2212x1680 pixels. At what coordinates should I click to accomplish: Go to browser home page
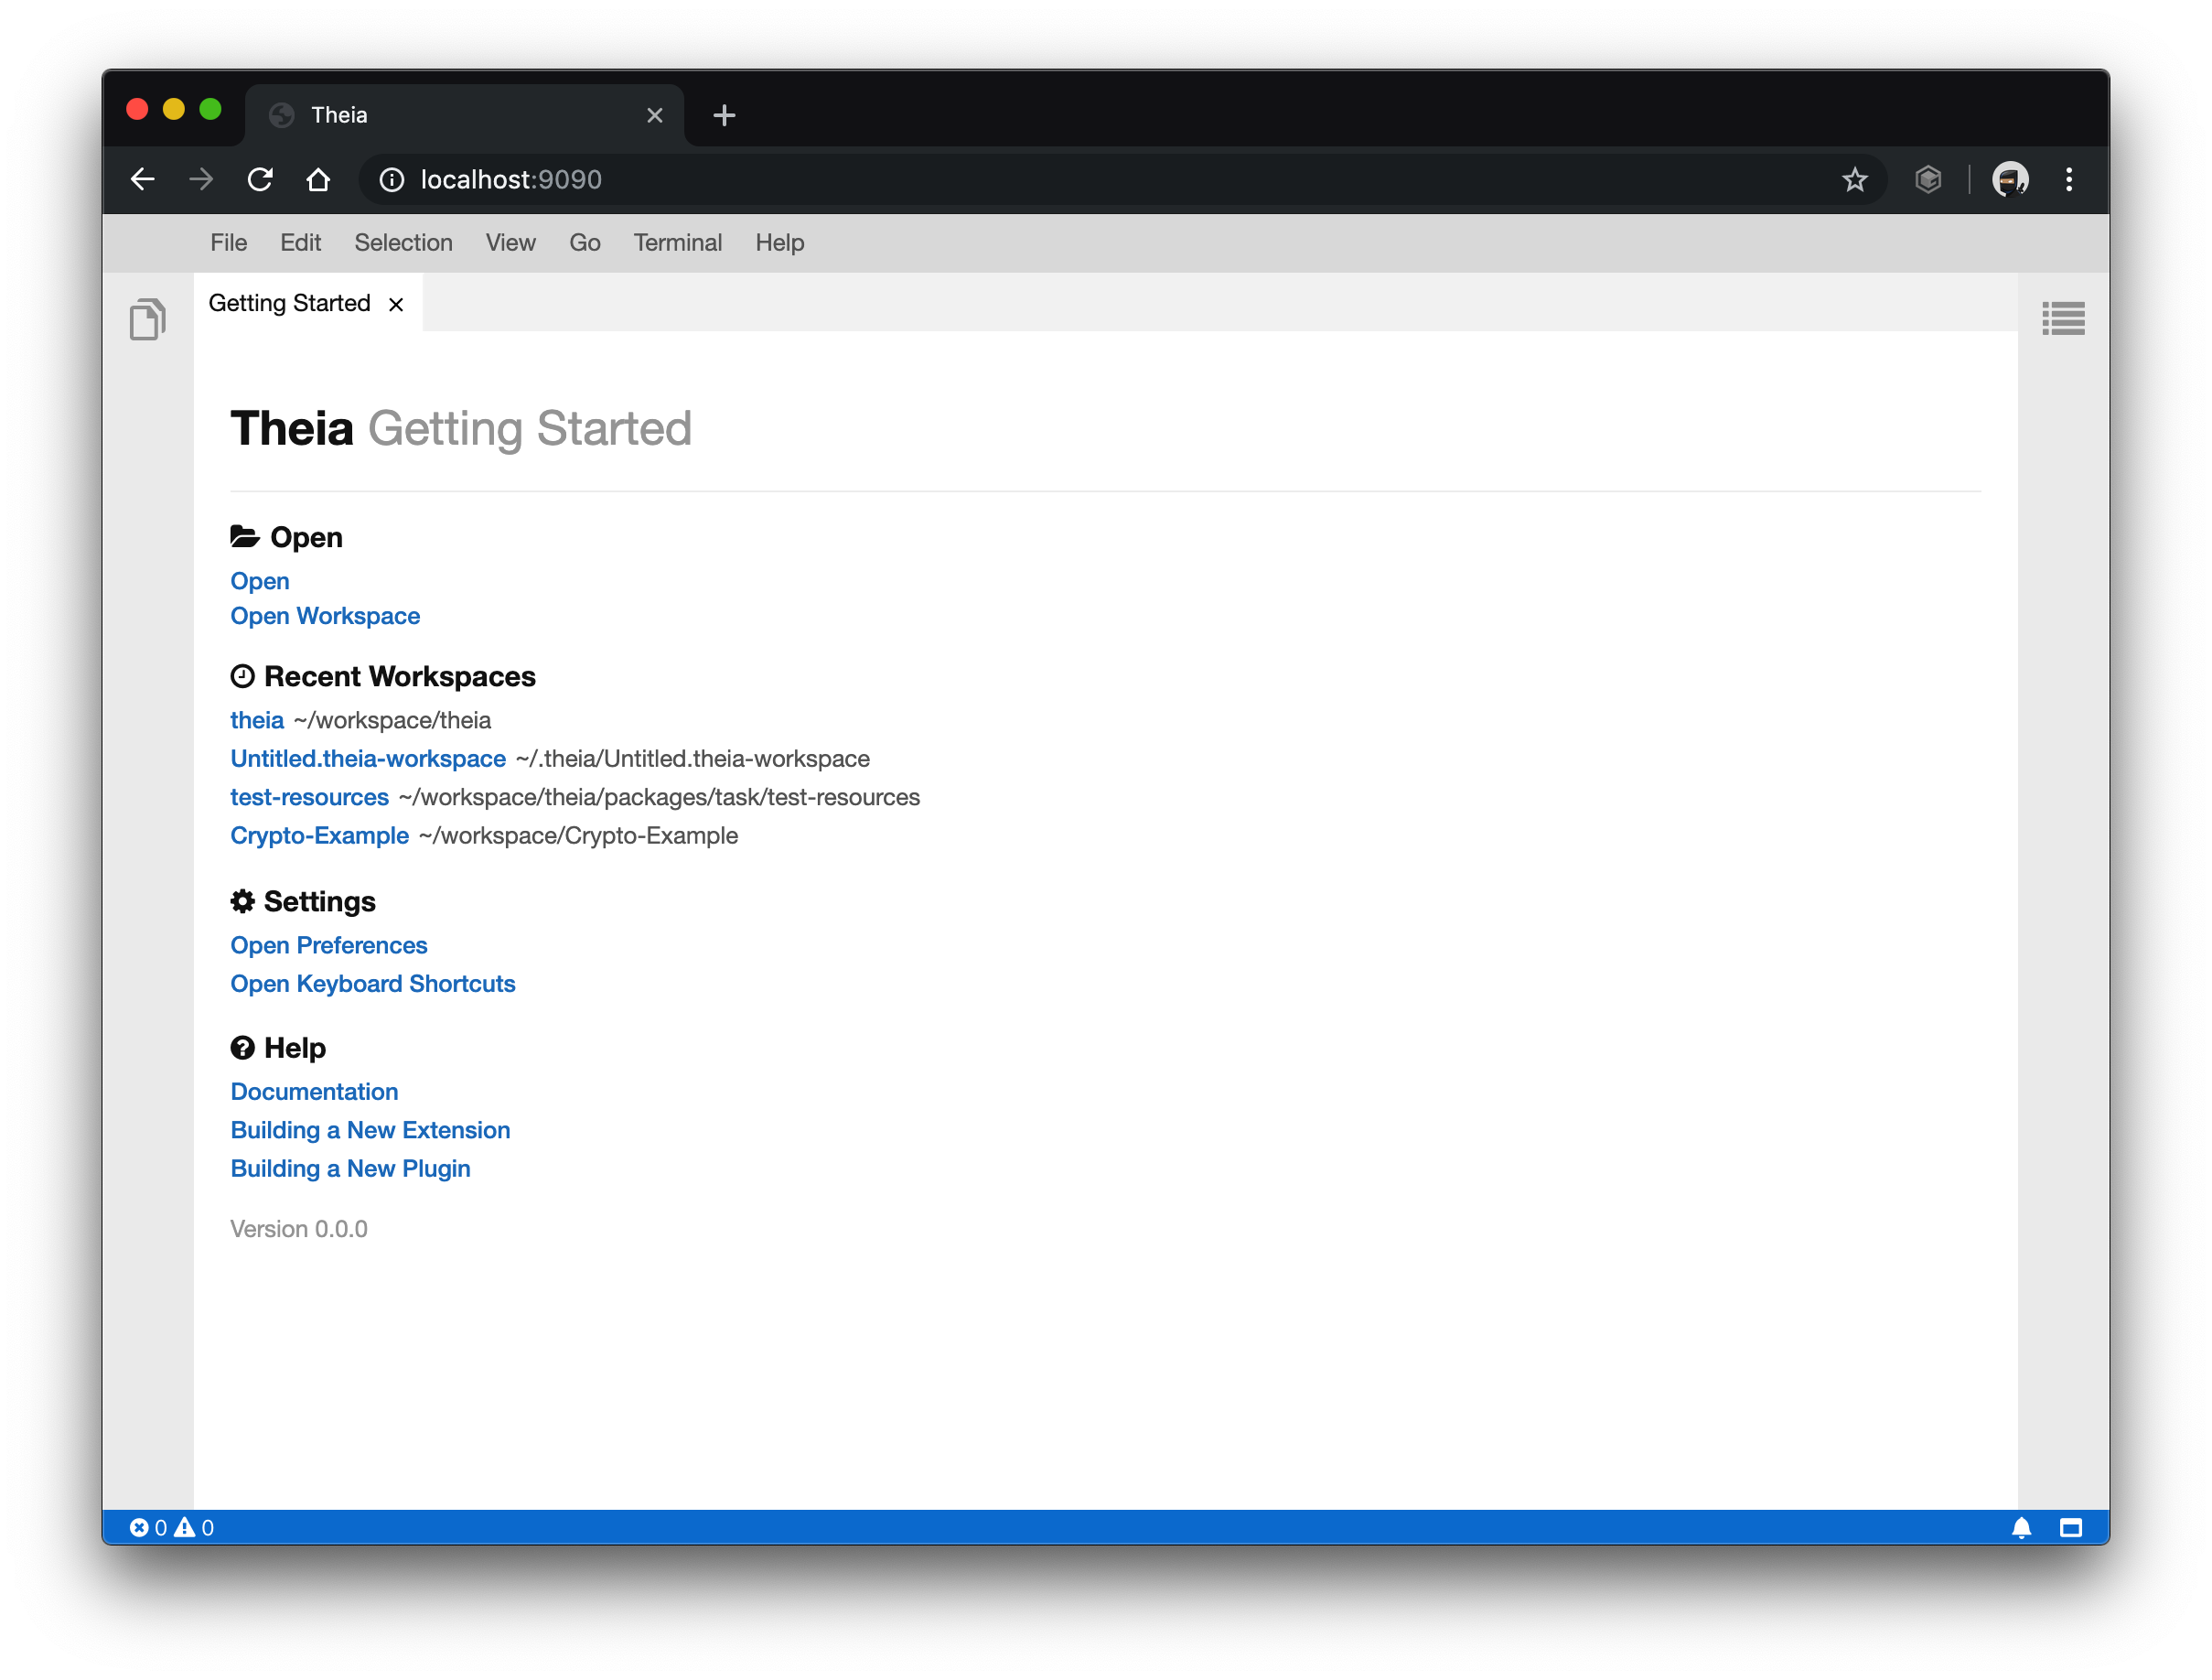tap(318, 180)
